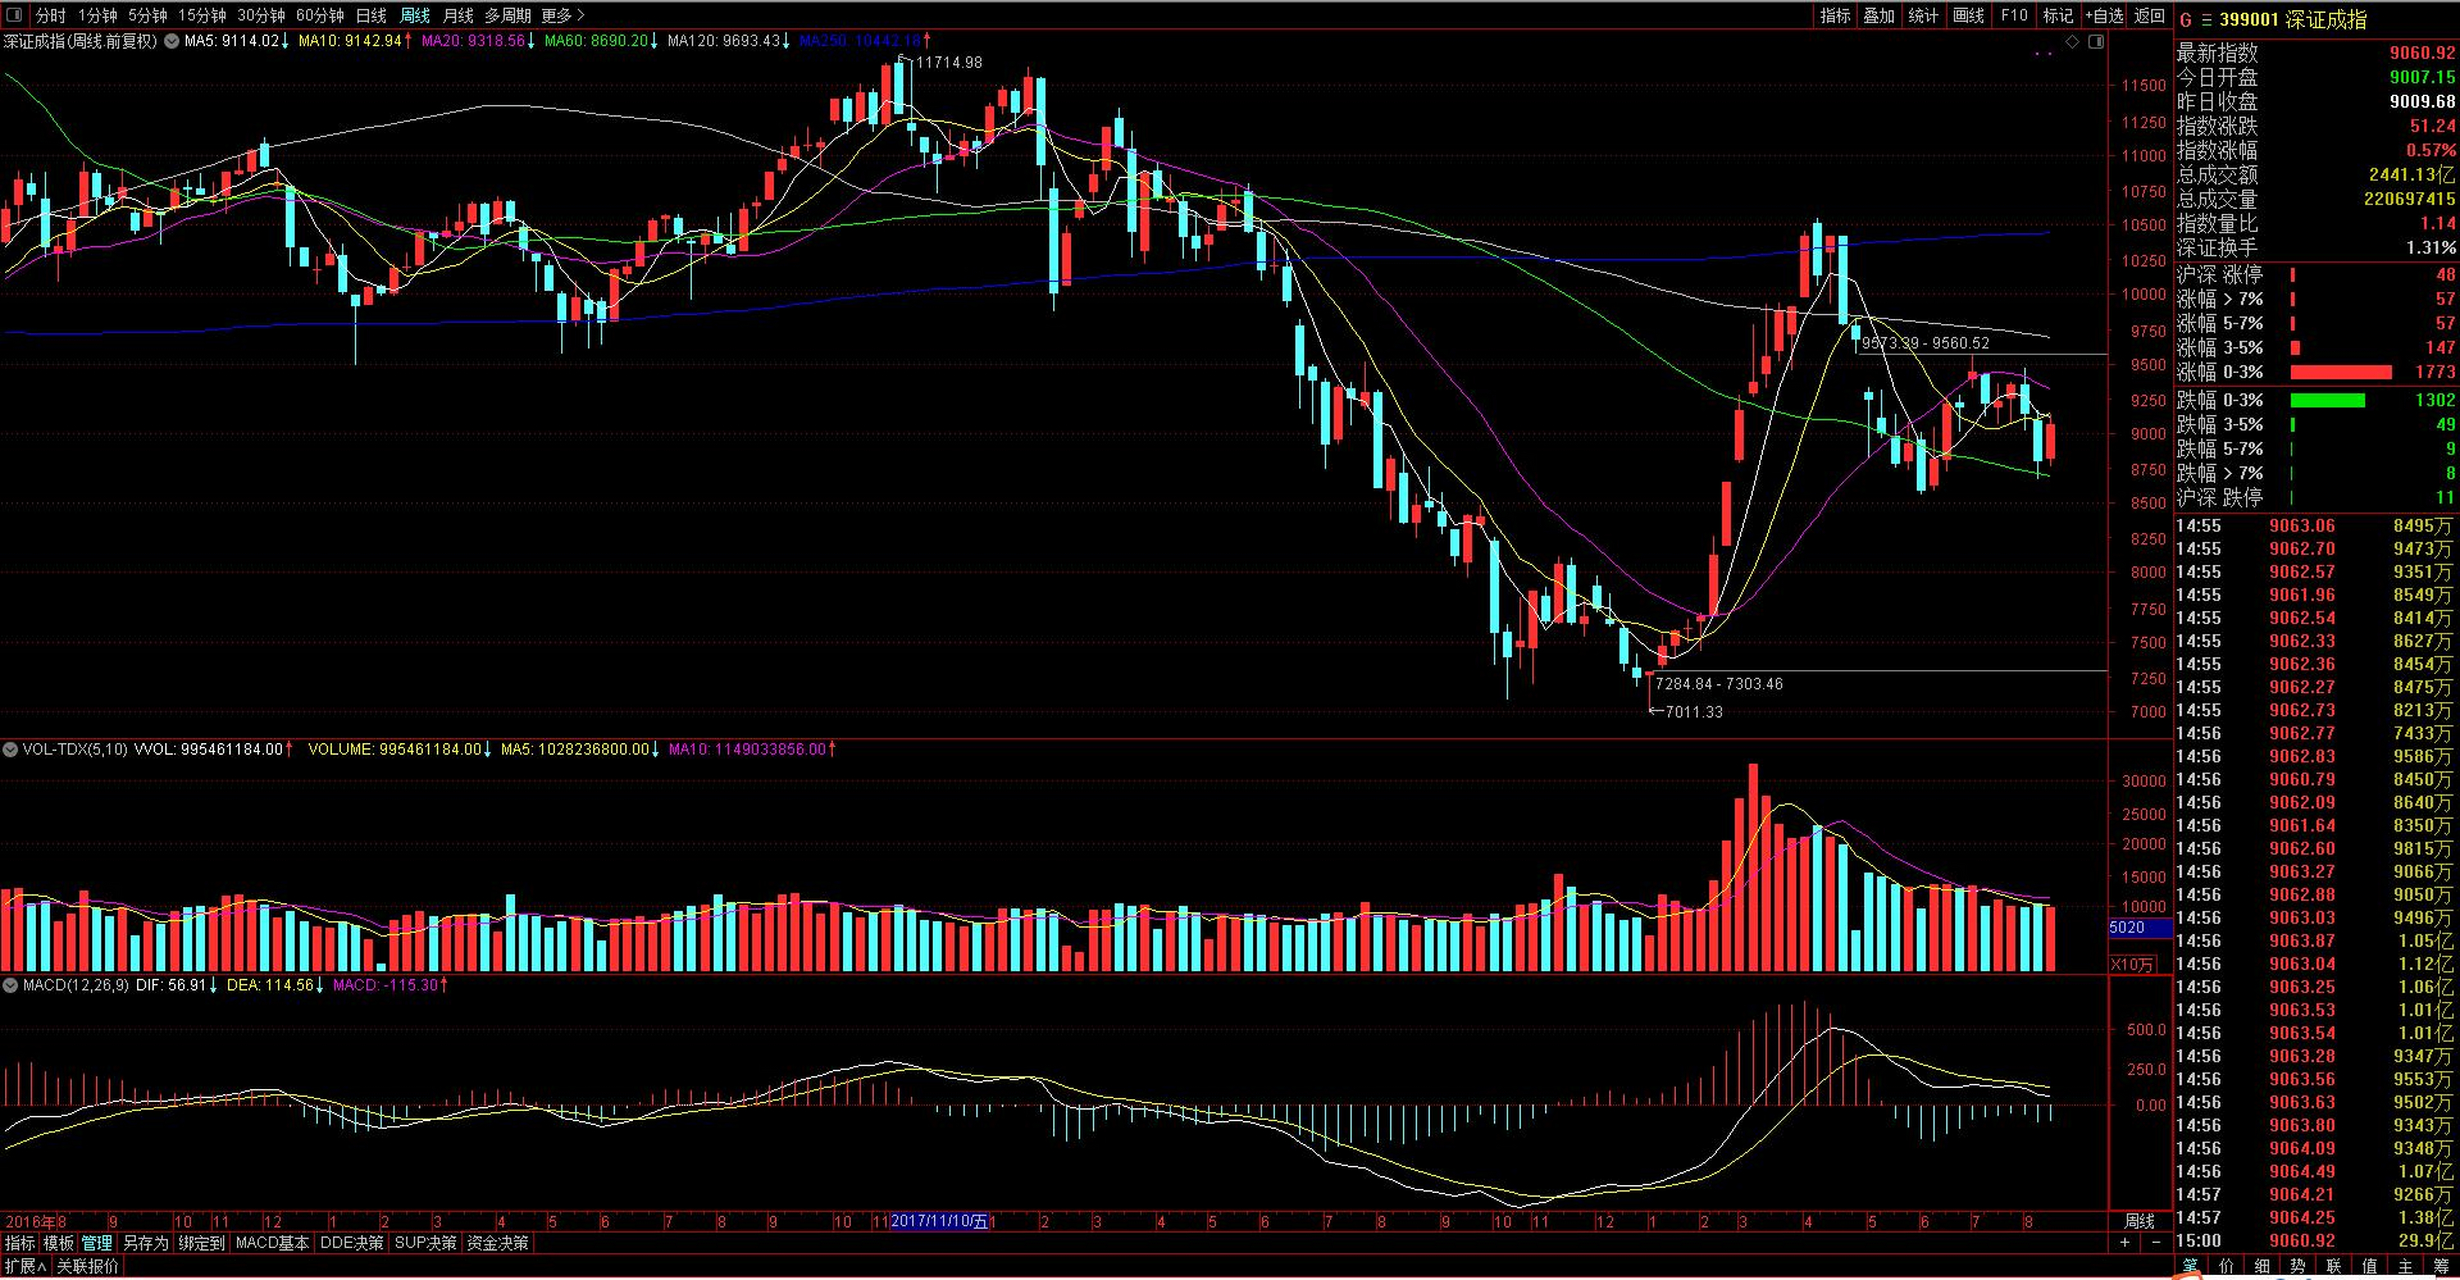This screenshot has width=2460, height=1280.
Task: Switch to 筹 chip distribution tab
Action: (x=2441, y=1267)
